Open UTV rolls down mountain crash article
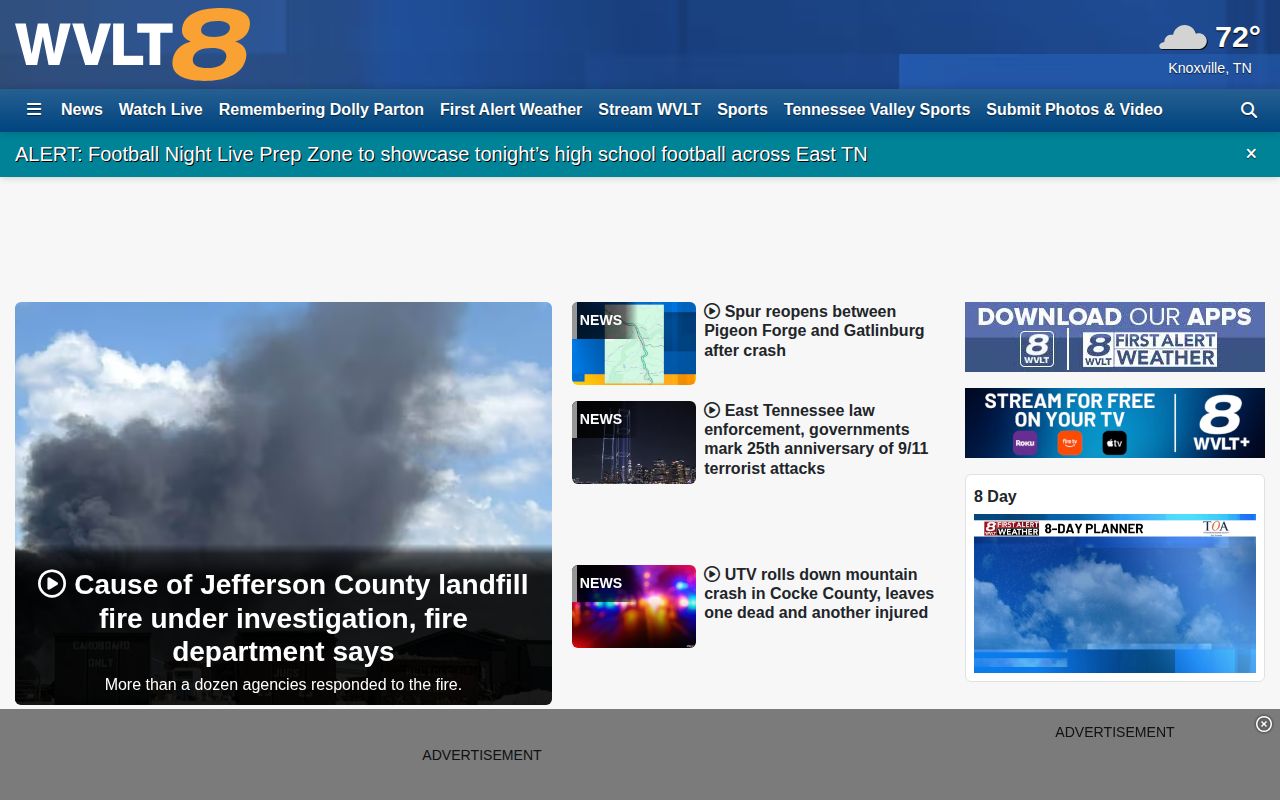The image size is (1280, 800). 819,594
